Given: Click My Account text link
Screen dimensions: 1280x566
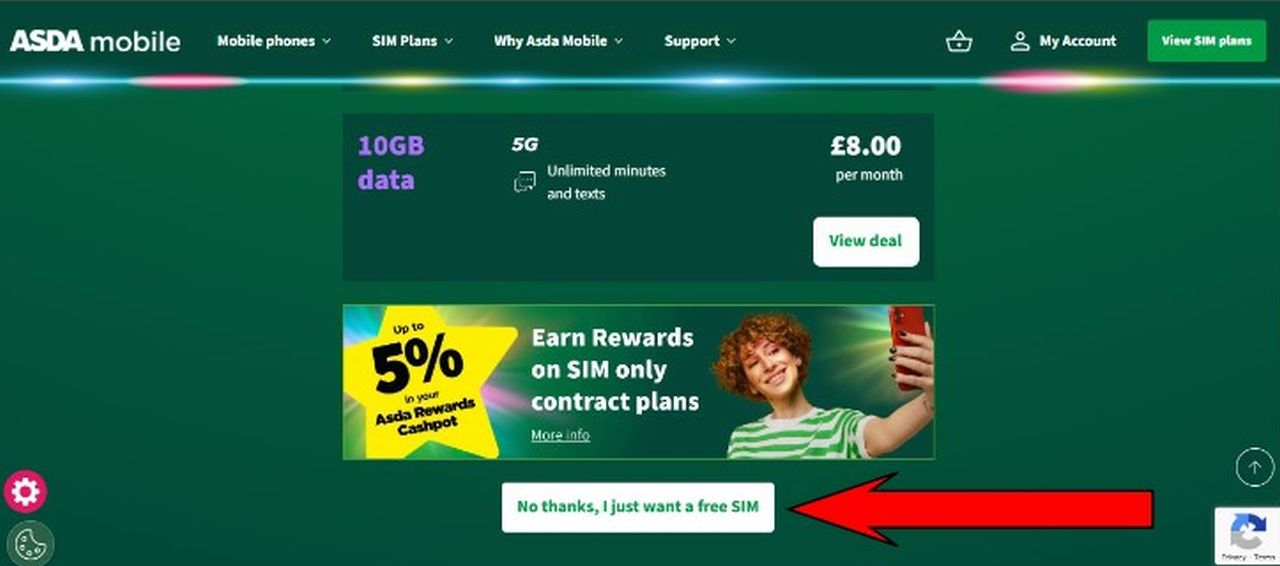Looking at the screenshot, I should click(x=1077, y=41).
